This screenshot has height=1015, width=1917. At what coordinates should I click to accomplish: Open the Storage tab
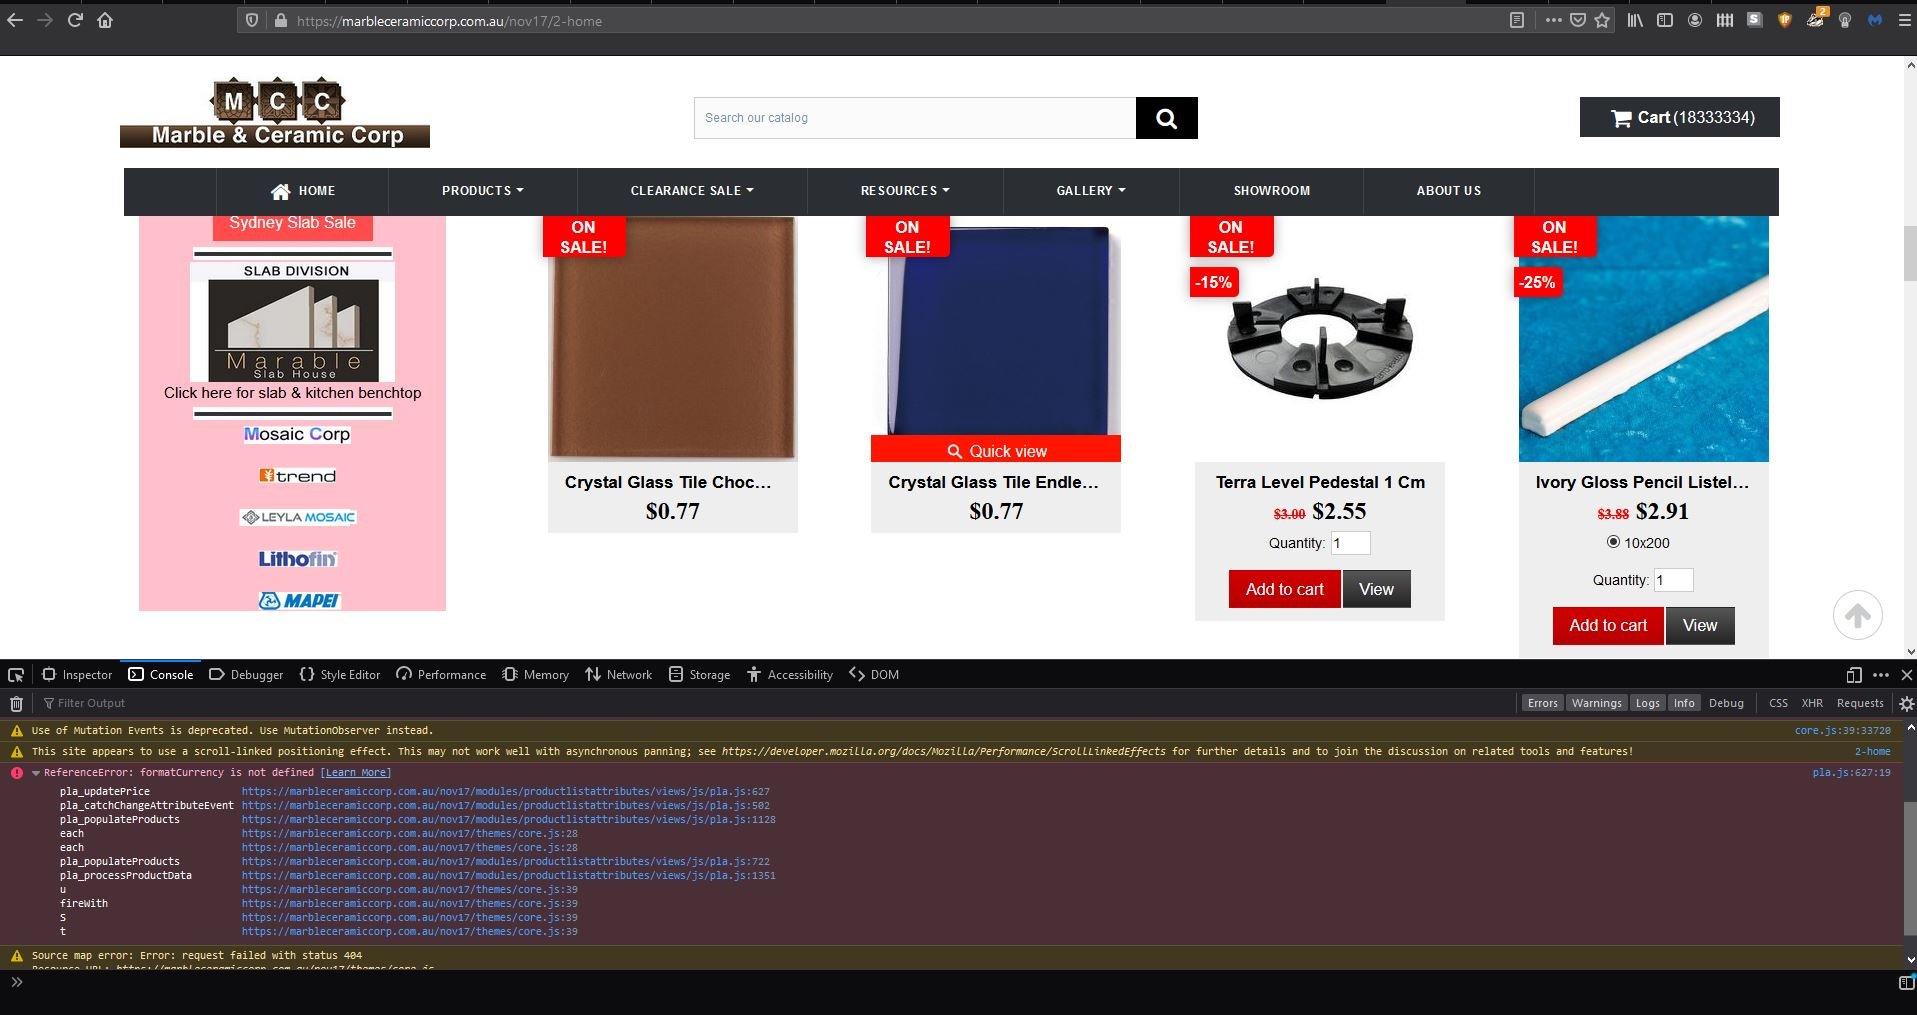tap(699, 675)
